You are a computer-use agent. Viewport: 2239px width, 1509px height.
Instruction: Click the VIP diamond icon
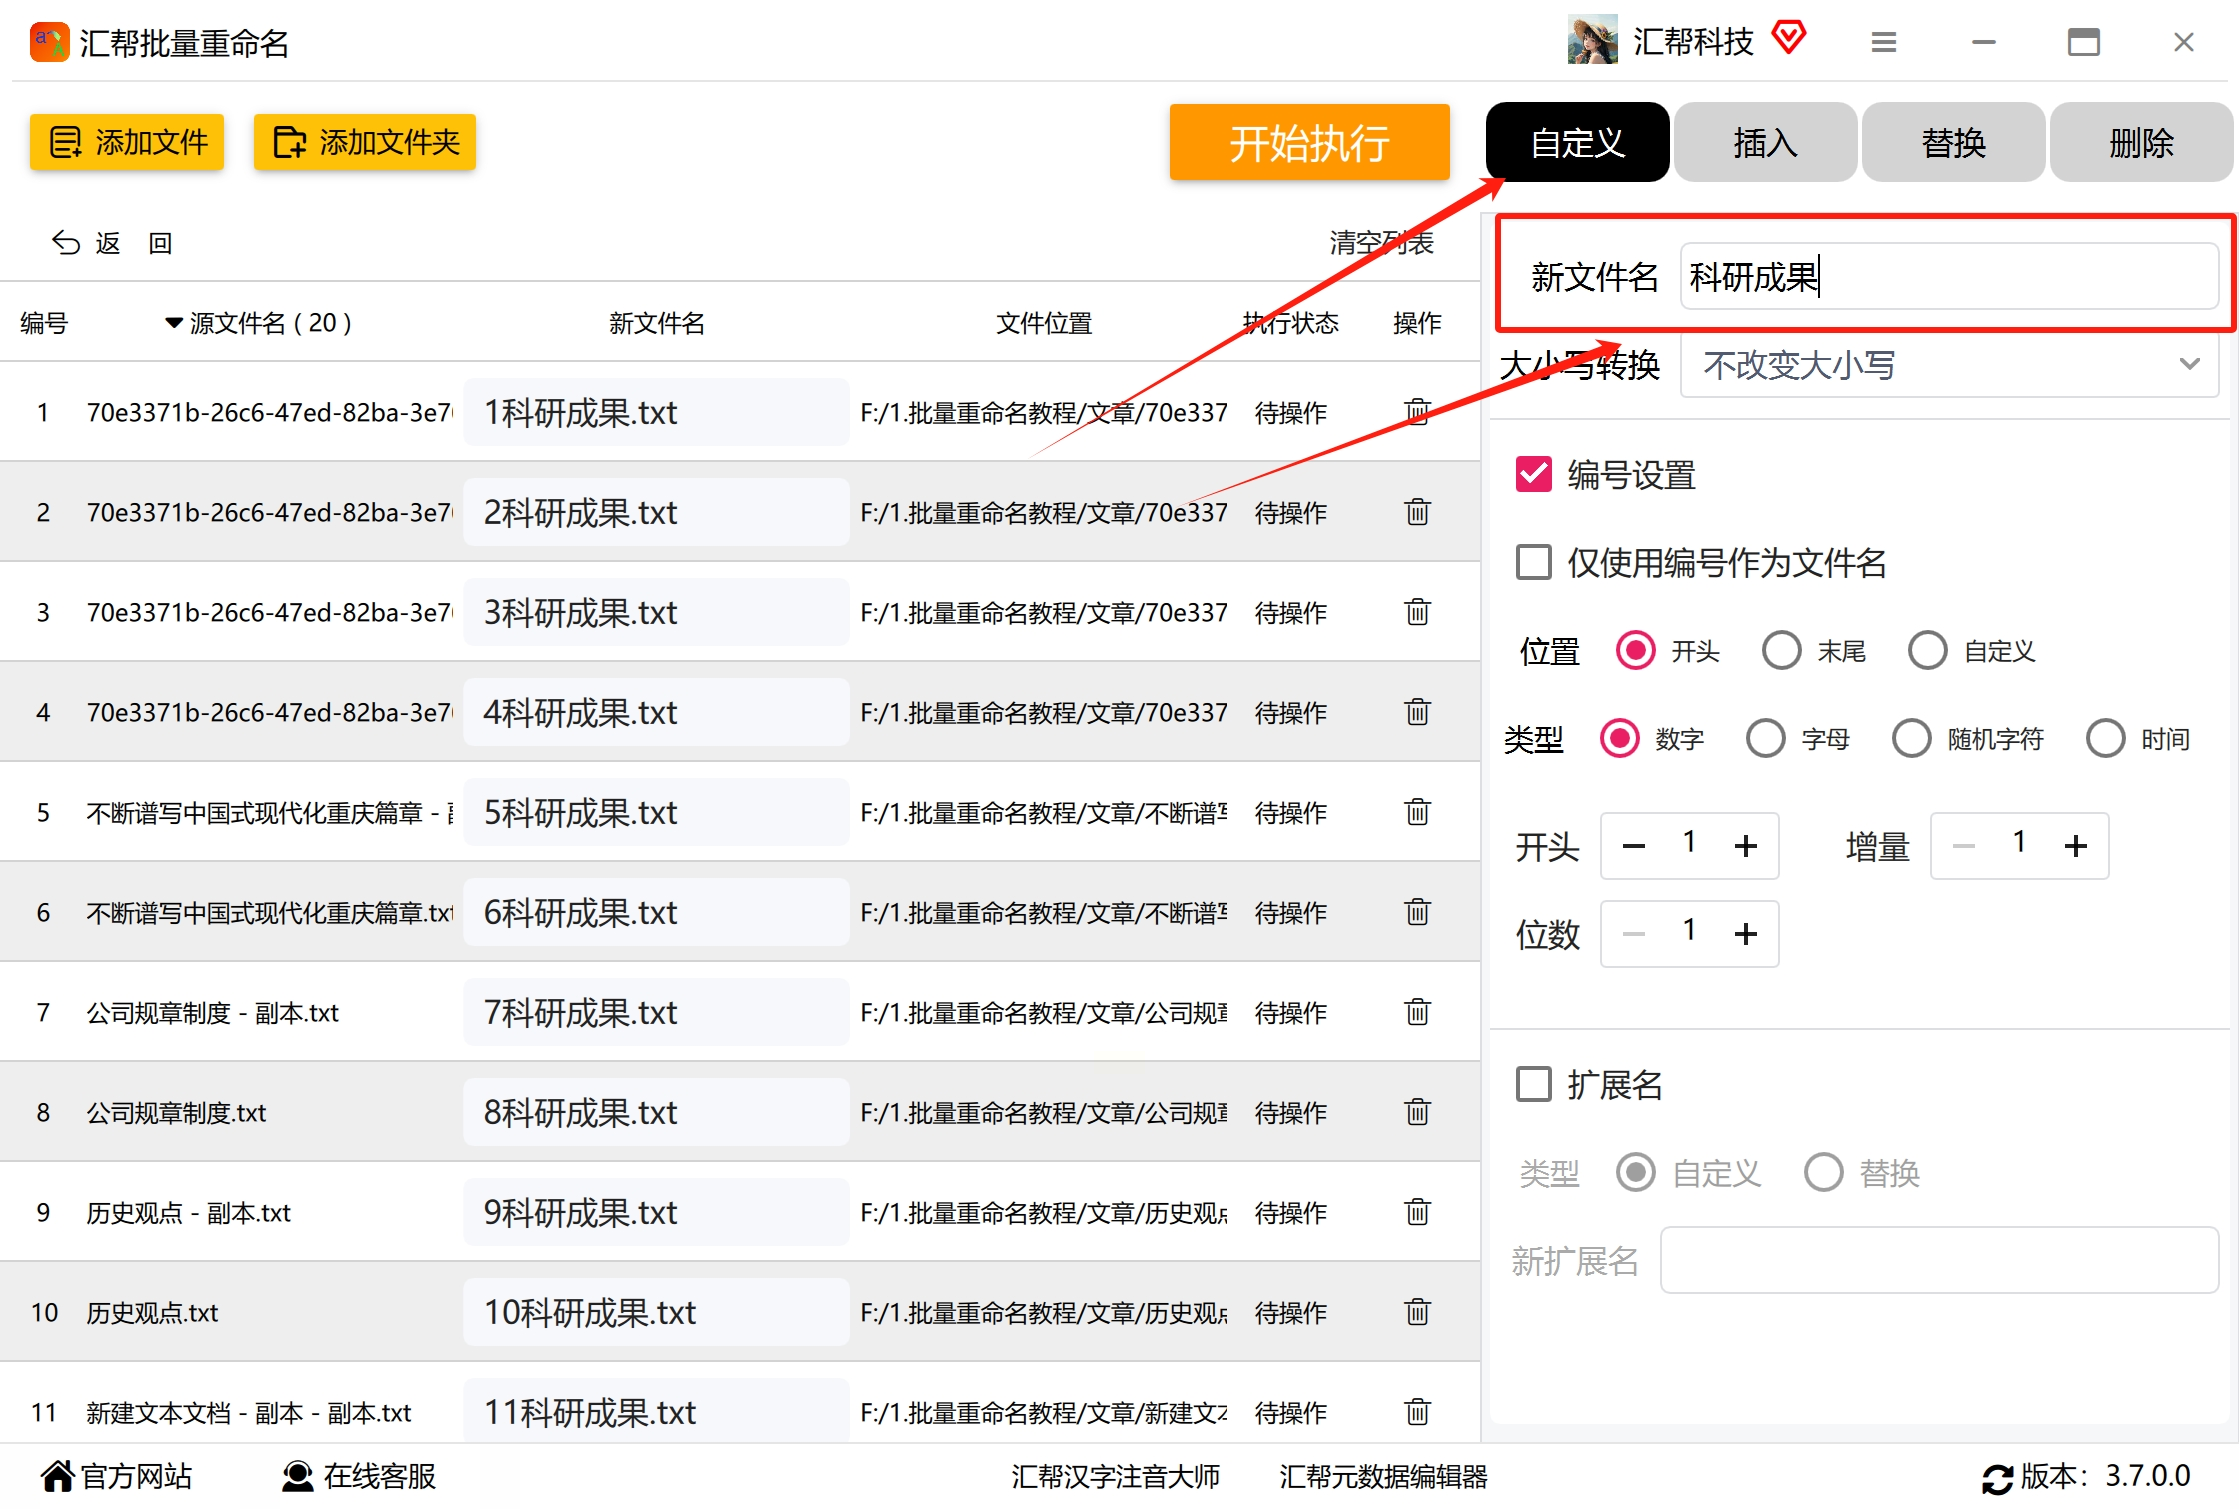1789,38
